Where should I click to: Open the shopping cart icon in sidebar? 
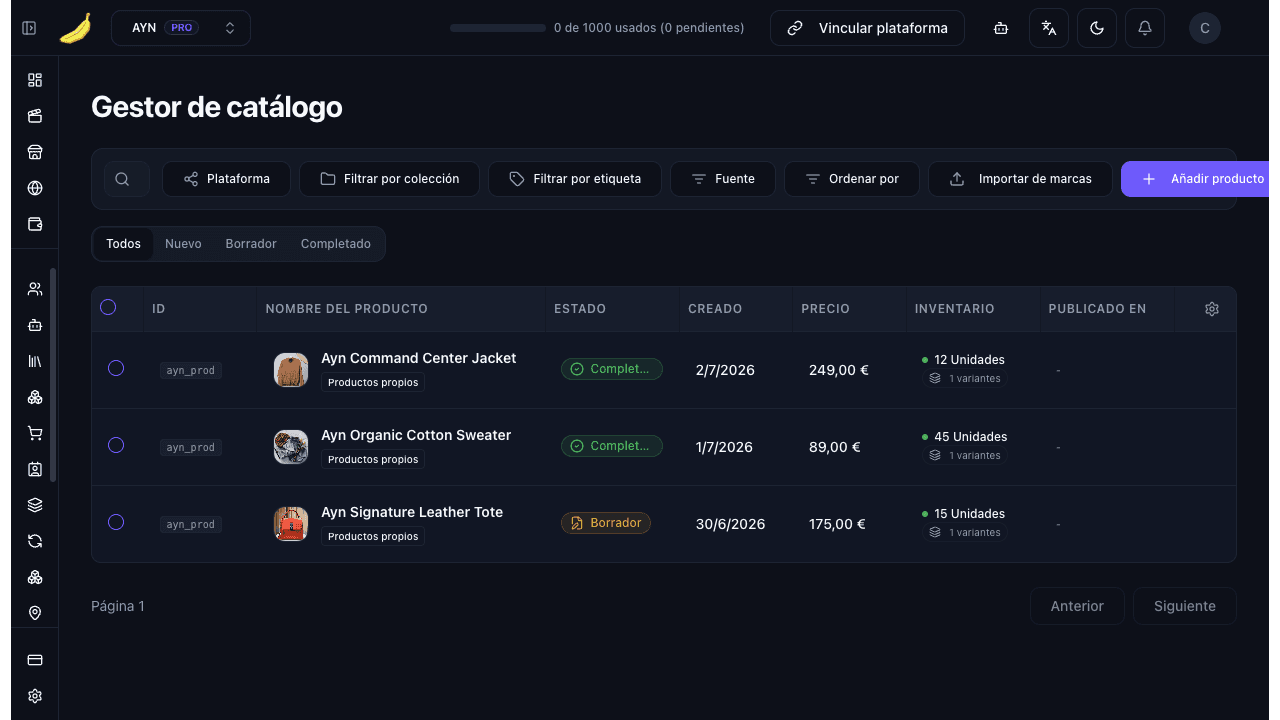35,433
